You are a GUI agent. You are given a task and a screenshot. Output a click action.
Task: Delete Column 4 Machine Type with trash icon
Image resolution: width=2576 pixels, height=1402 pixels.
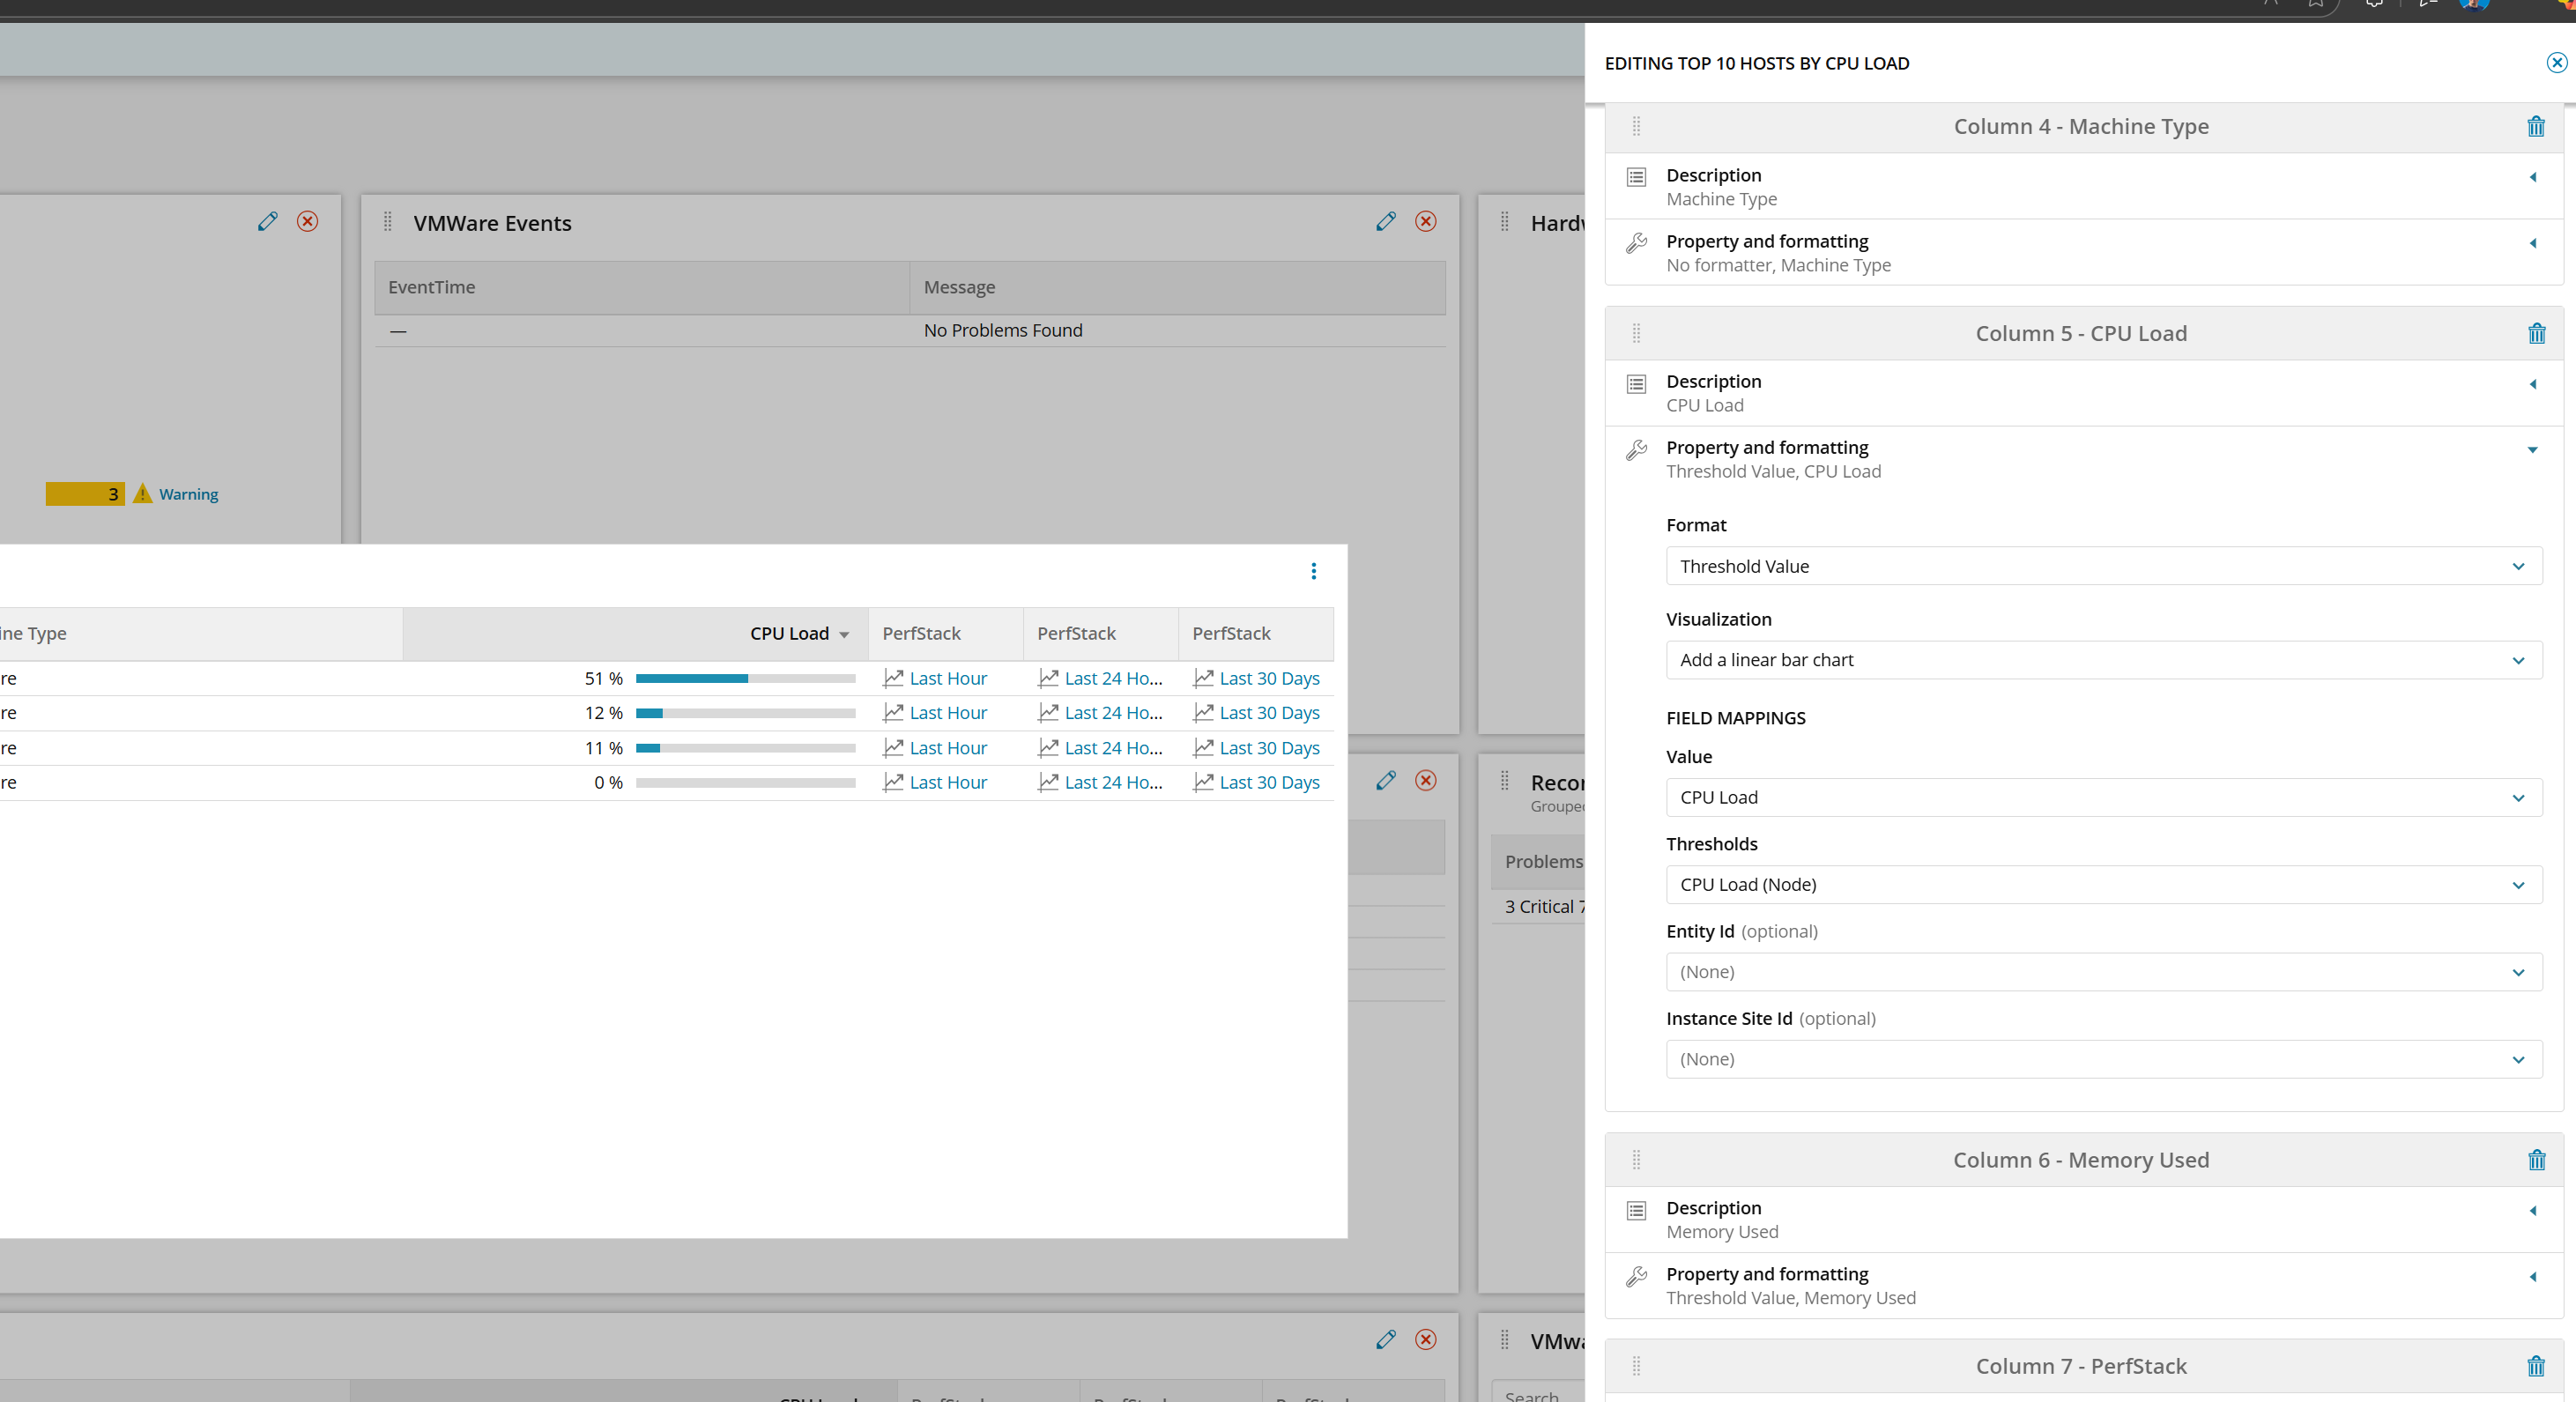click(2535, 127)
